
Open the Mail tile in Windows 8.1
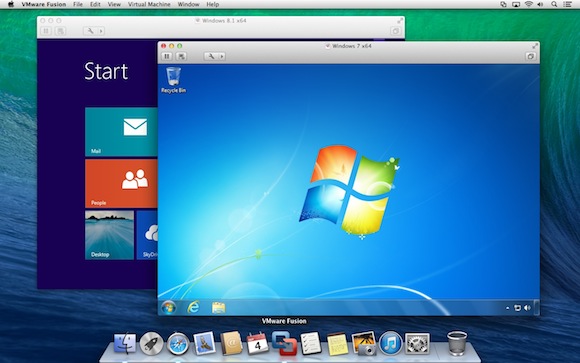tap(121, 132)
